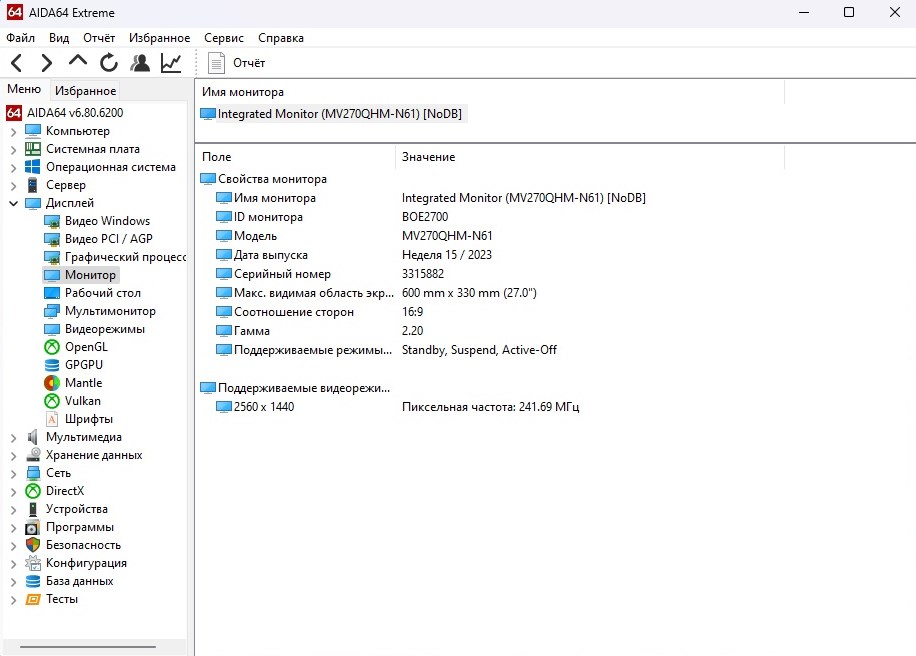Click the Forward navigation arrow

[x=46, y=63]
